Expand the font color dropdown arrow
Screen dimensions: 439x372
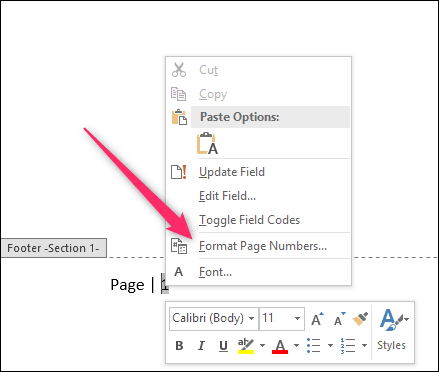point(296,345)
